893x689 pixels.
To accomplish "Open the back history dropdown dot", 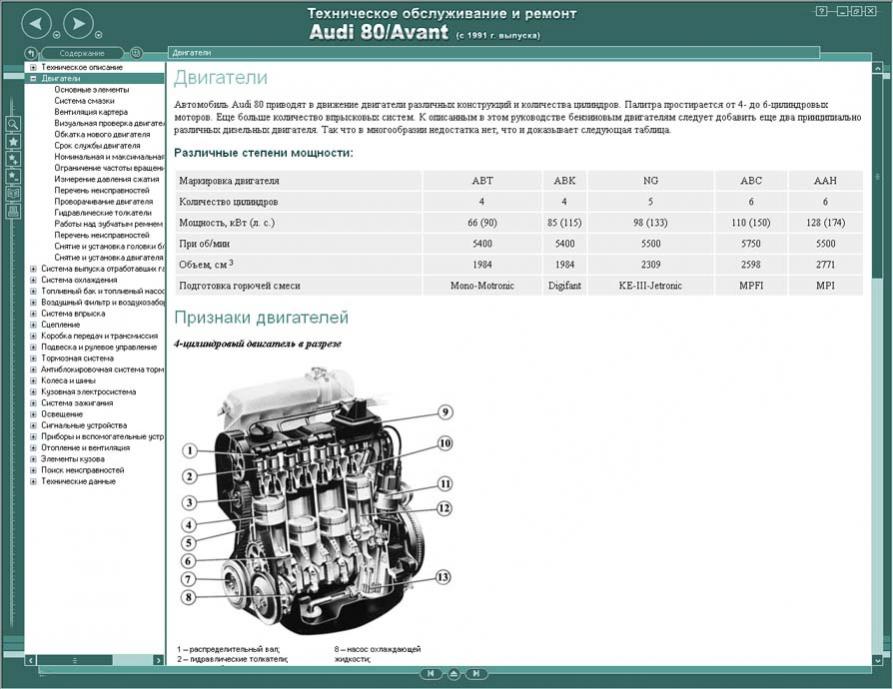I will pos(56,35).
